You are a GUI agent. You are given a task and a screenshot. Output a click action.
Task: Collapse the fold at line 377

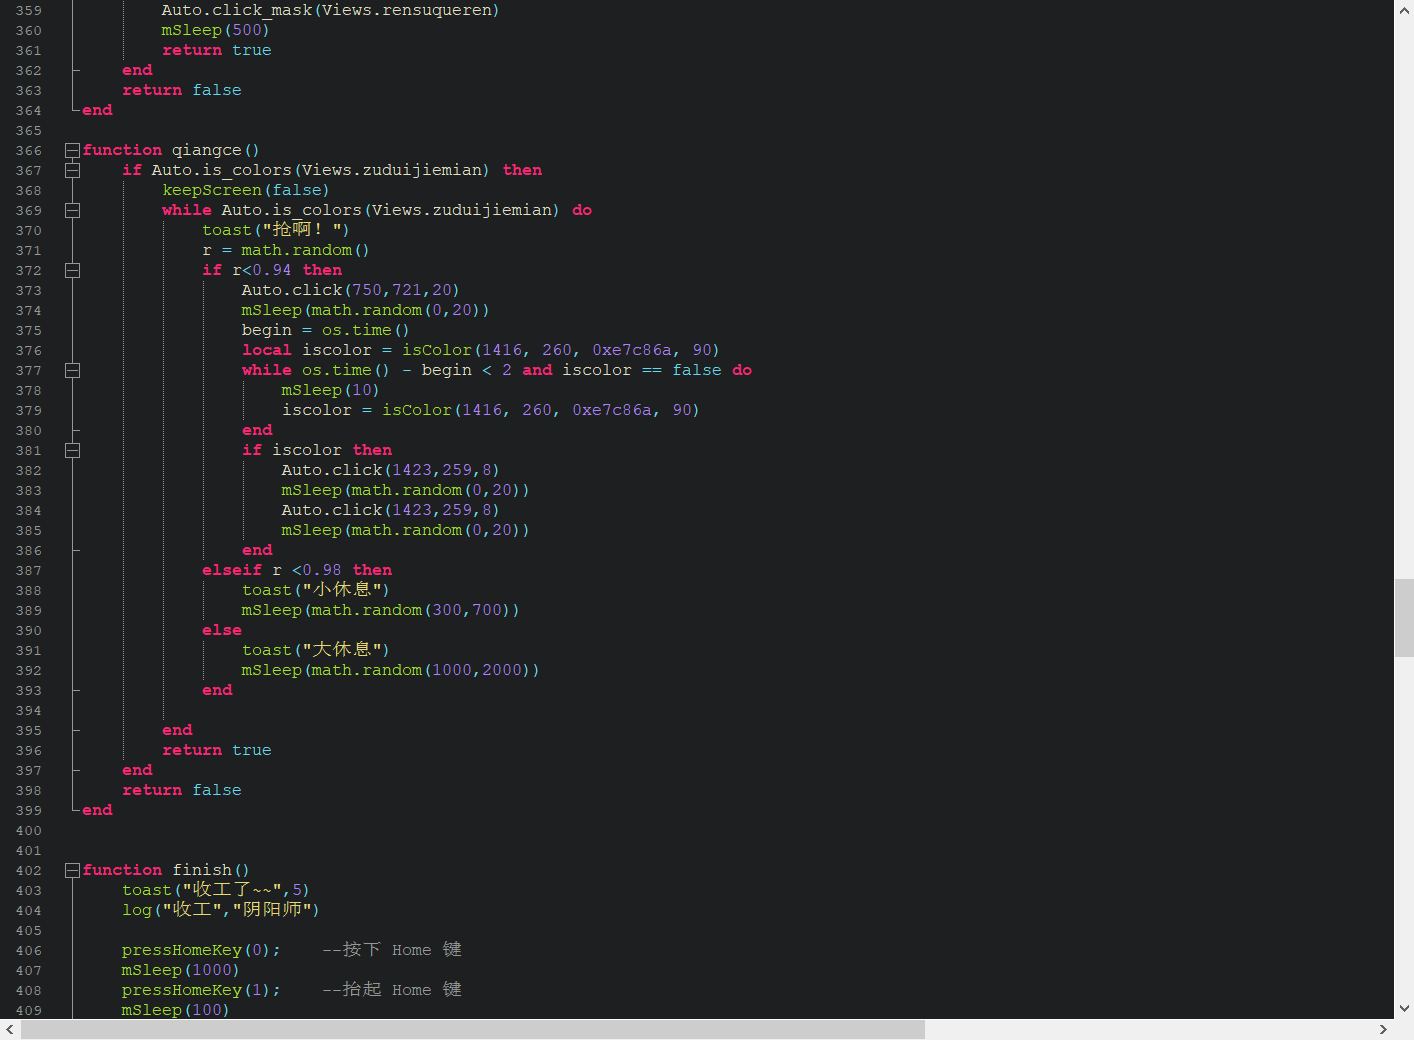72,370
